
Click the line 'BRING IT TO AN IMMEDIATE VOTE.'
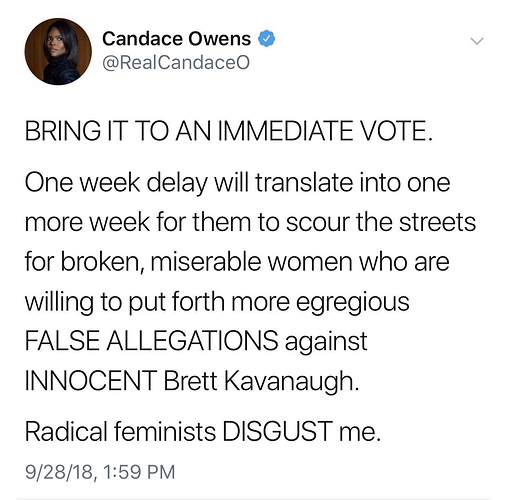tap(229, 130)
